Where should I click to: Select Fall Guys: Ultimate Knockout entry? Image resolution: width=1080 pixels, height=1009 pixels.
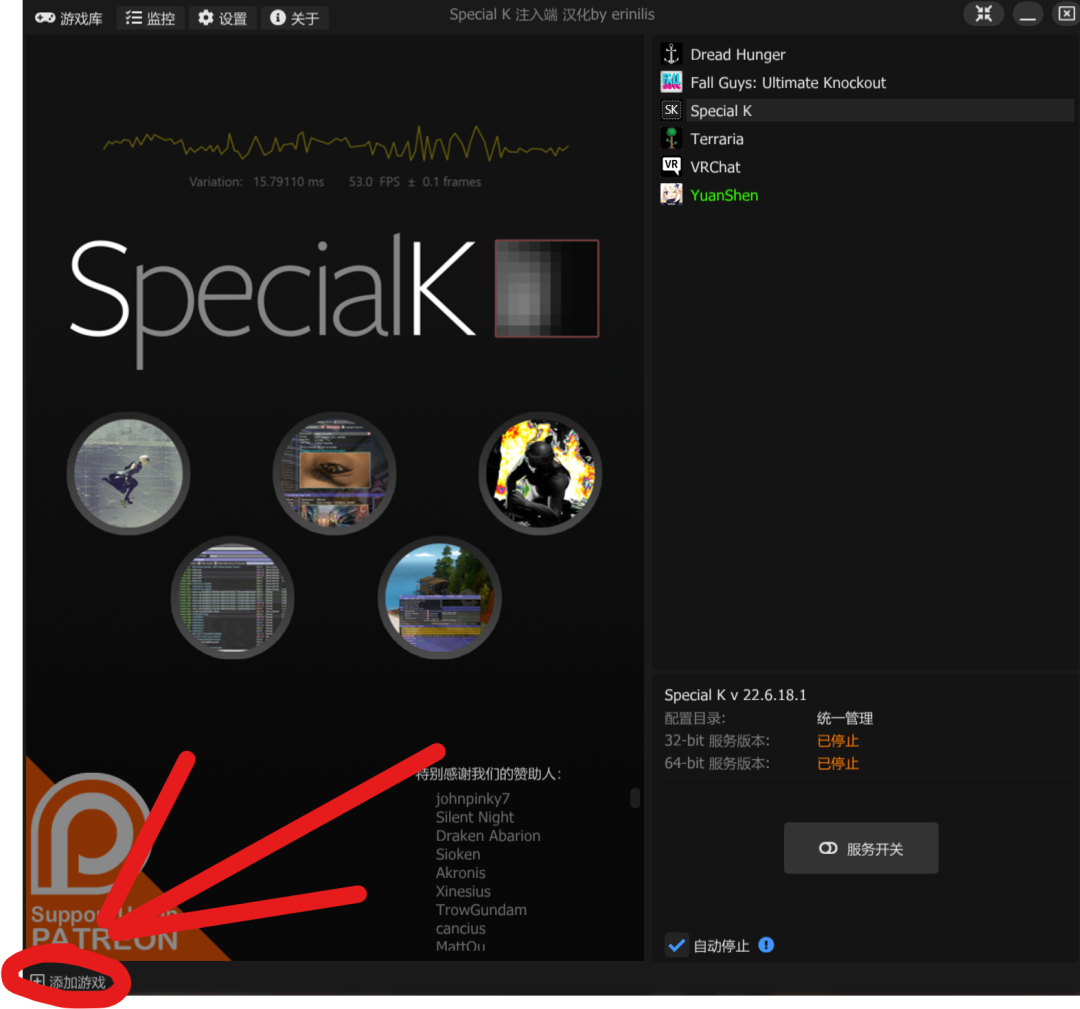click(x=788, y=83)
